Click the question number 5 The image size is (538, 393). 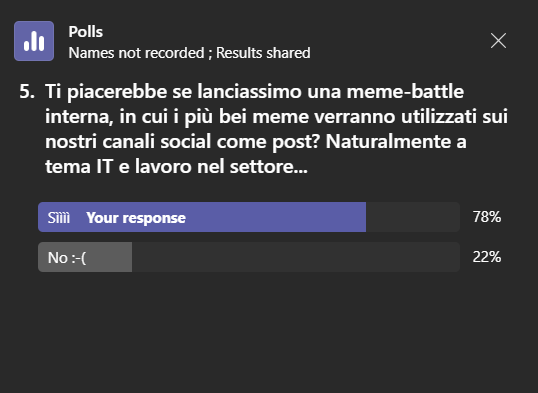click(x=27, y=92)
